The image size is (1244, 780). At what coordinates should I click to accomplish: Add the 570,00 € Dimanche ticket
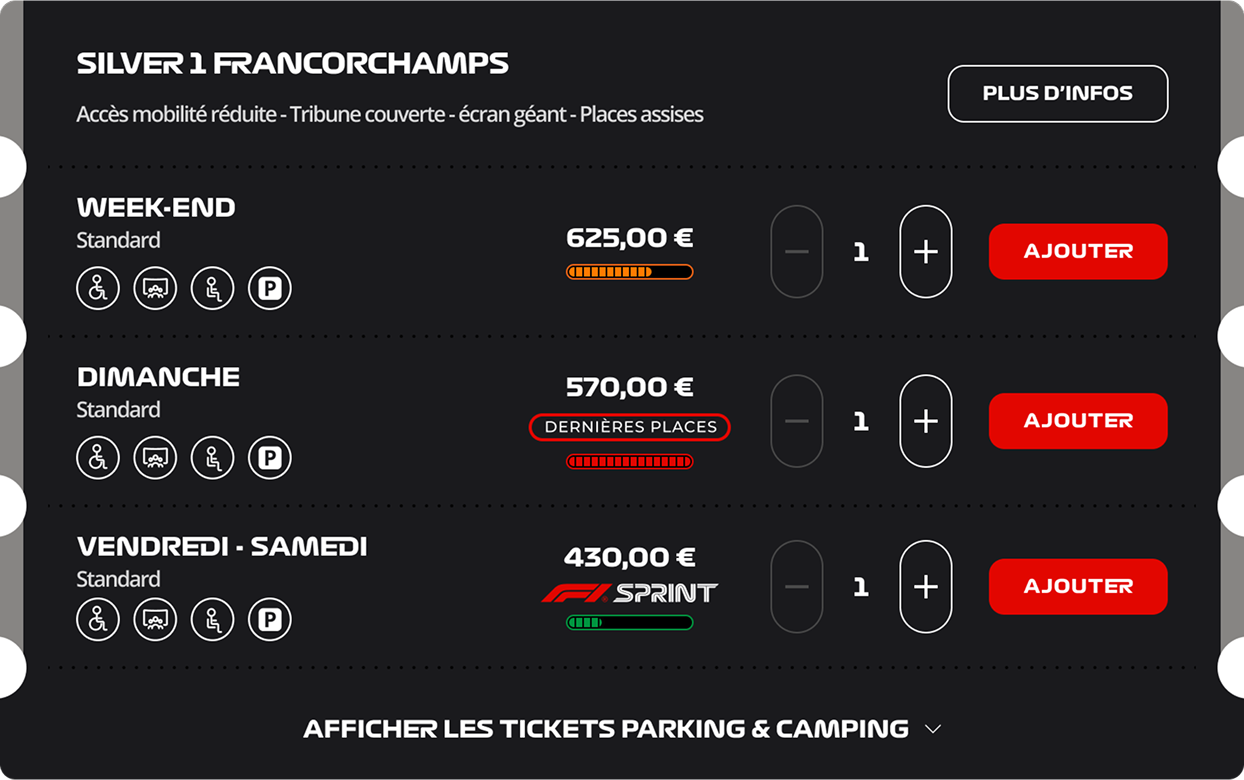(x=1078, y=421)
